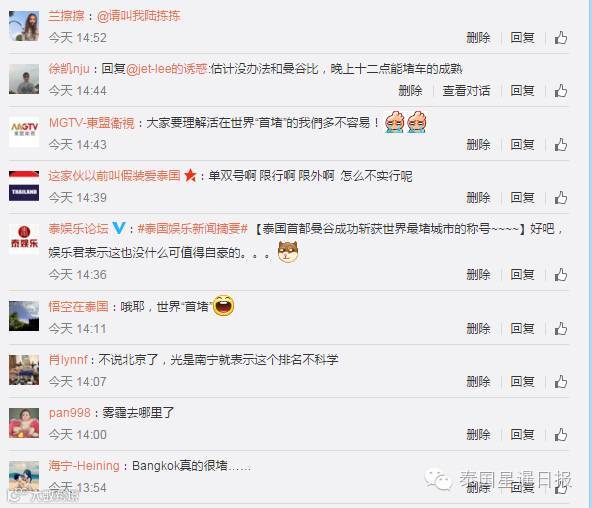
Task: Open 查看对话 on 徐凯nju's reply
Action: [466, 91]
